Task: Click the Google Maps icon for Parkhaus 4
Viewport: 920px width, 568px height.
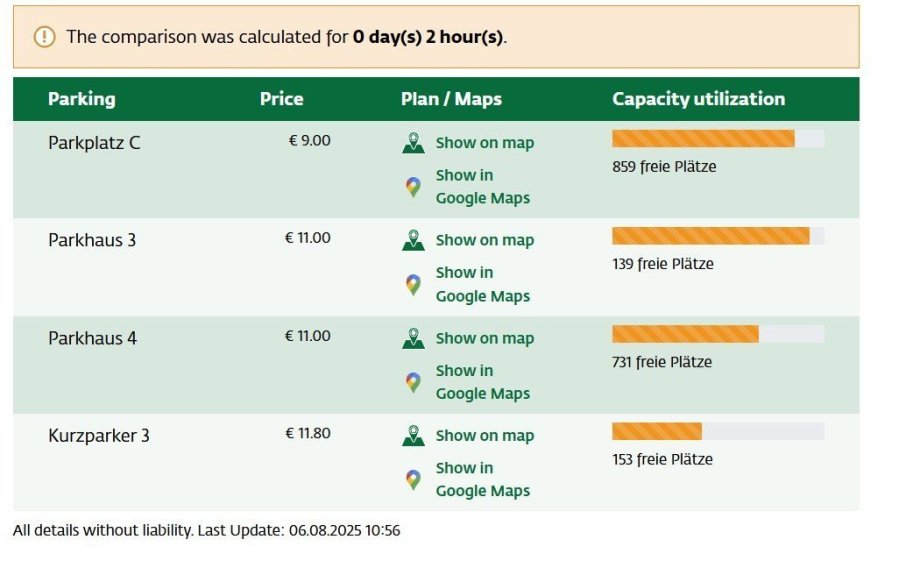Action: (413, 382)
